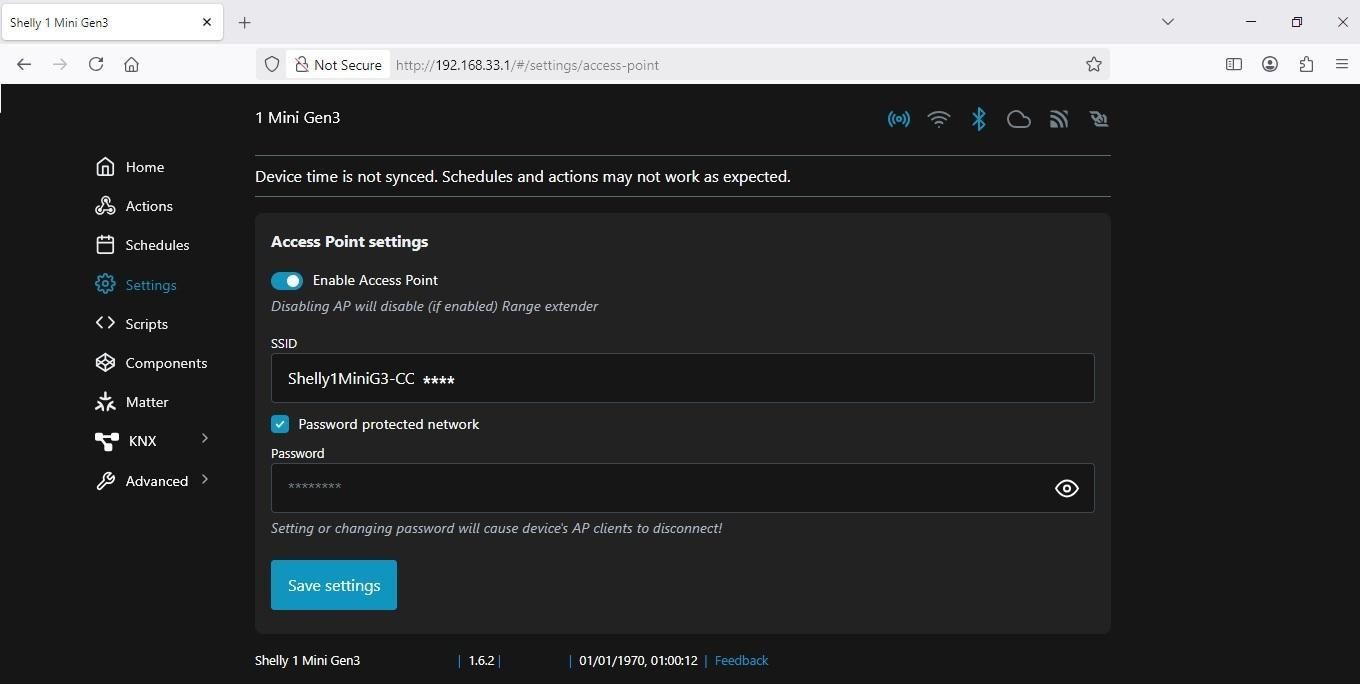Click the Access Point status icon
1360x684 pixels.
coord(899,119)
